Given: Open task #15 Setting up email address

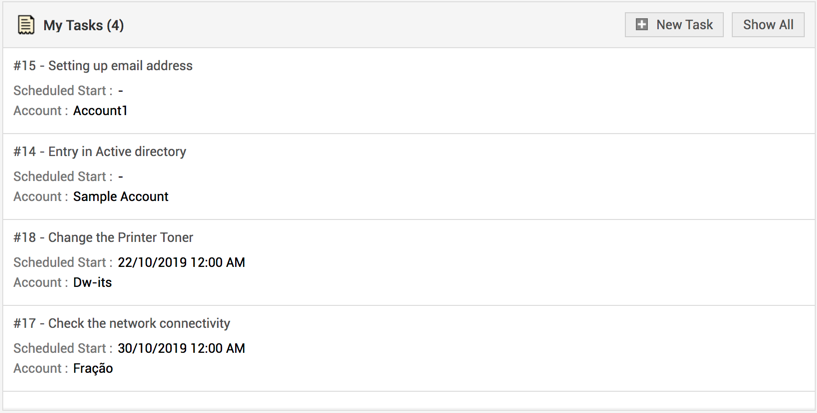Looking at the screenshot, I should (103, 66).
